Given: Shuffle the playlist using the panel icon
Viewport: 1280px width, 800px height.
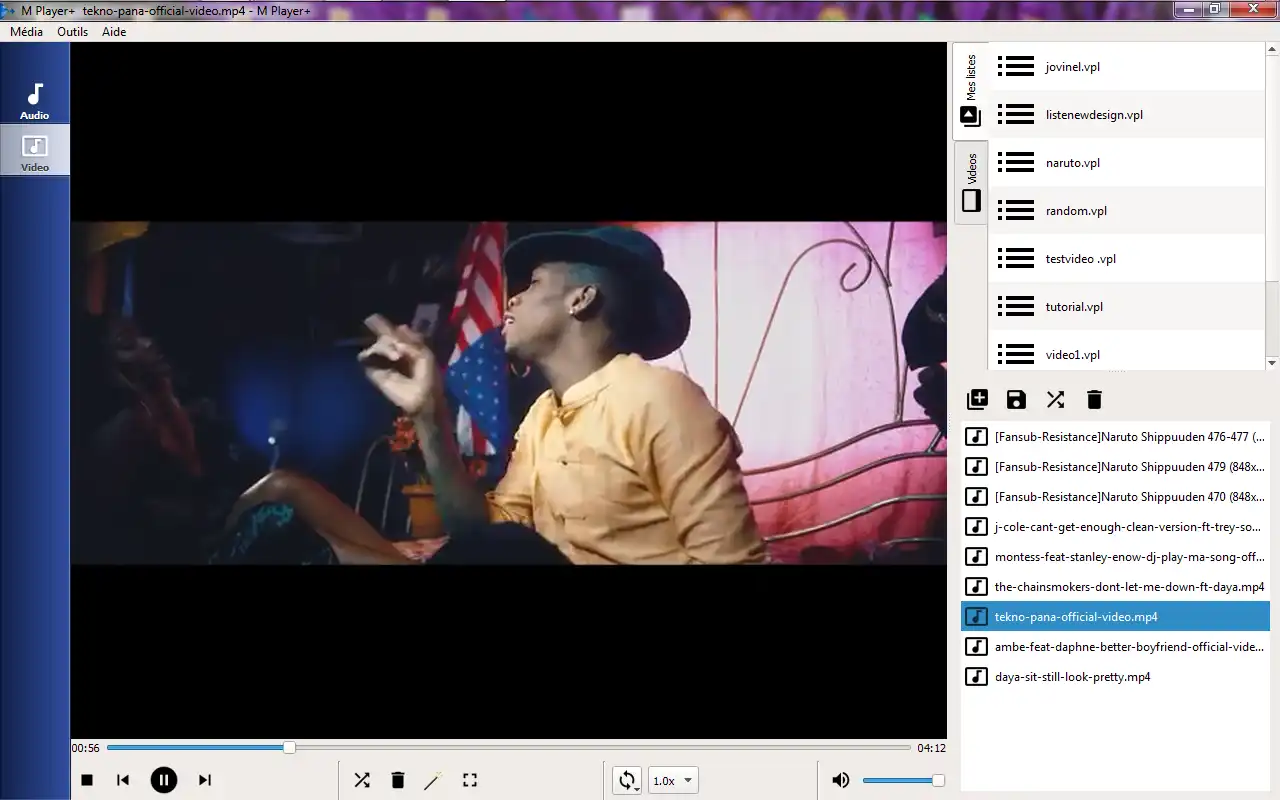Looking at the screenshot, I should [1055, 400].
